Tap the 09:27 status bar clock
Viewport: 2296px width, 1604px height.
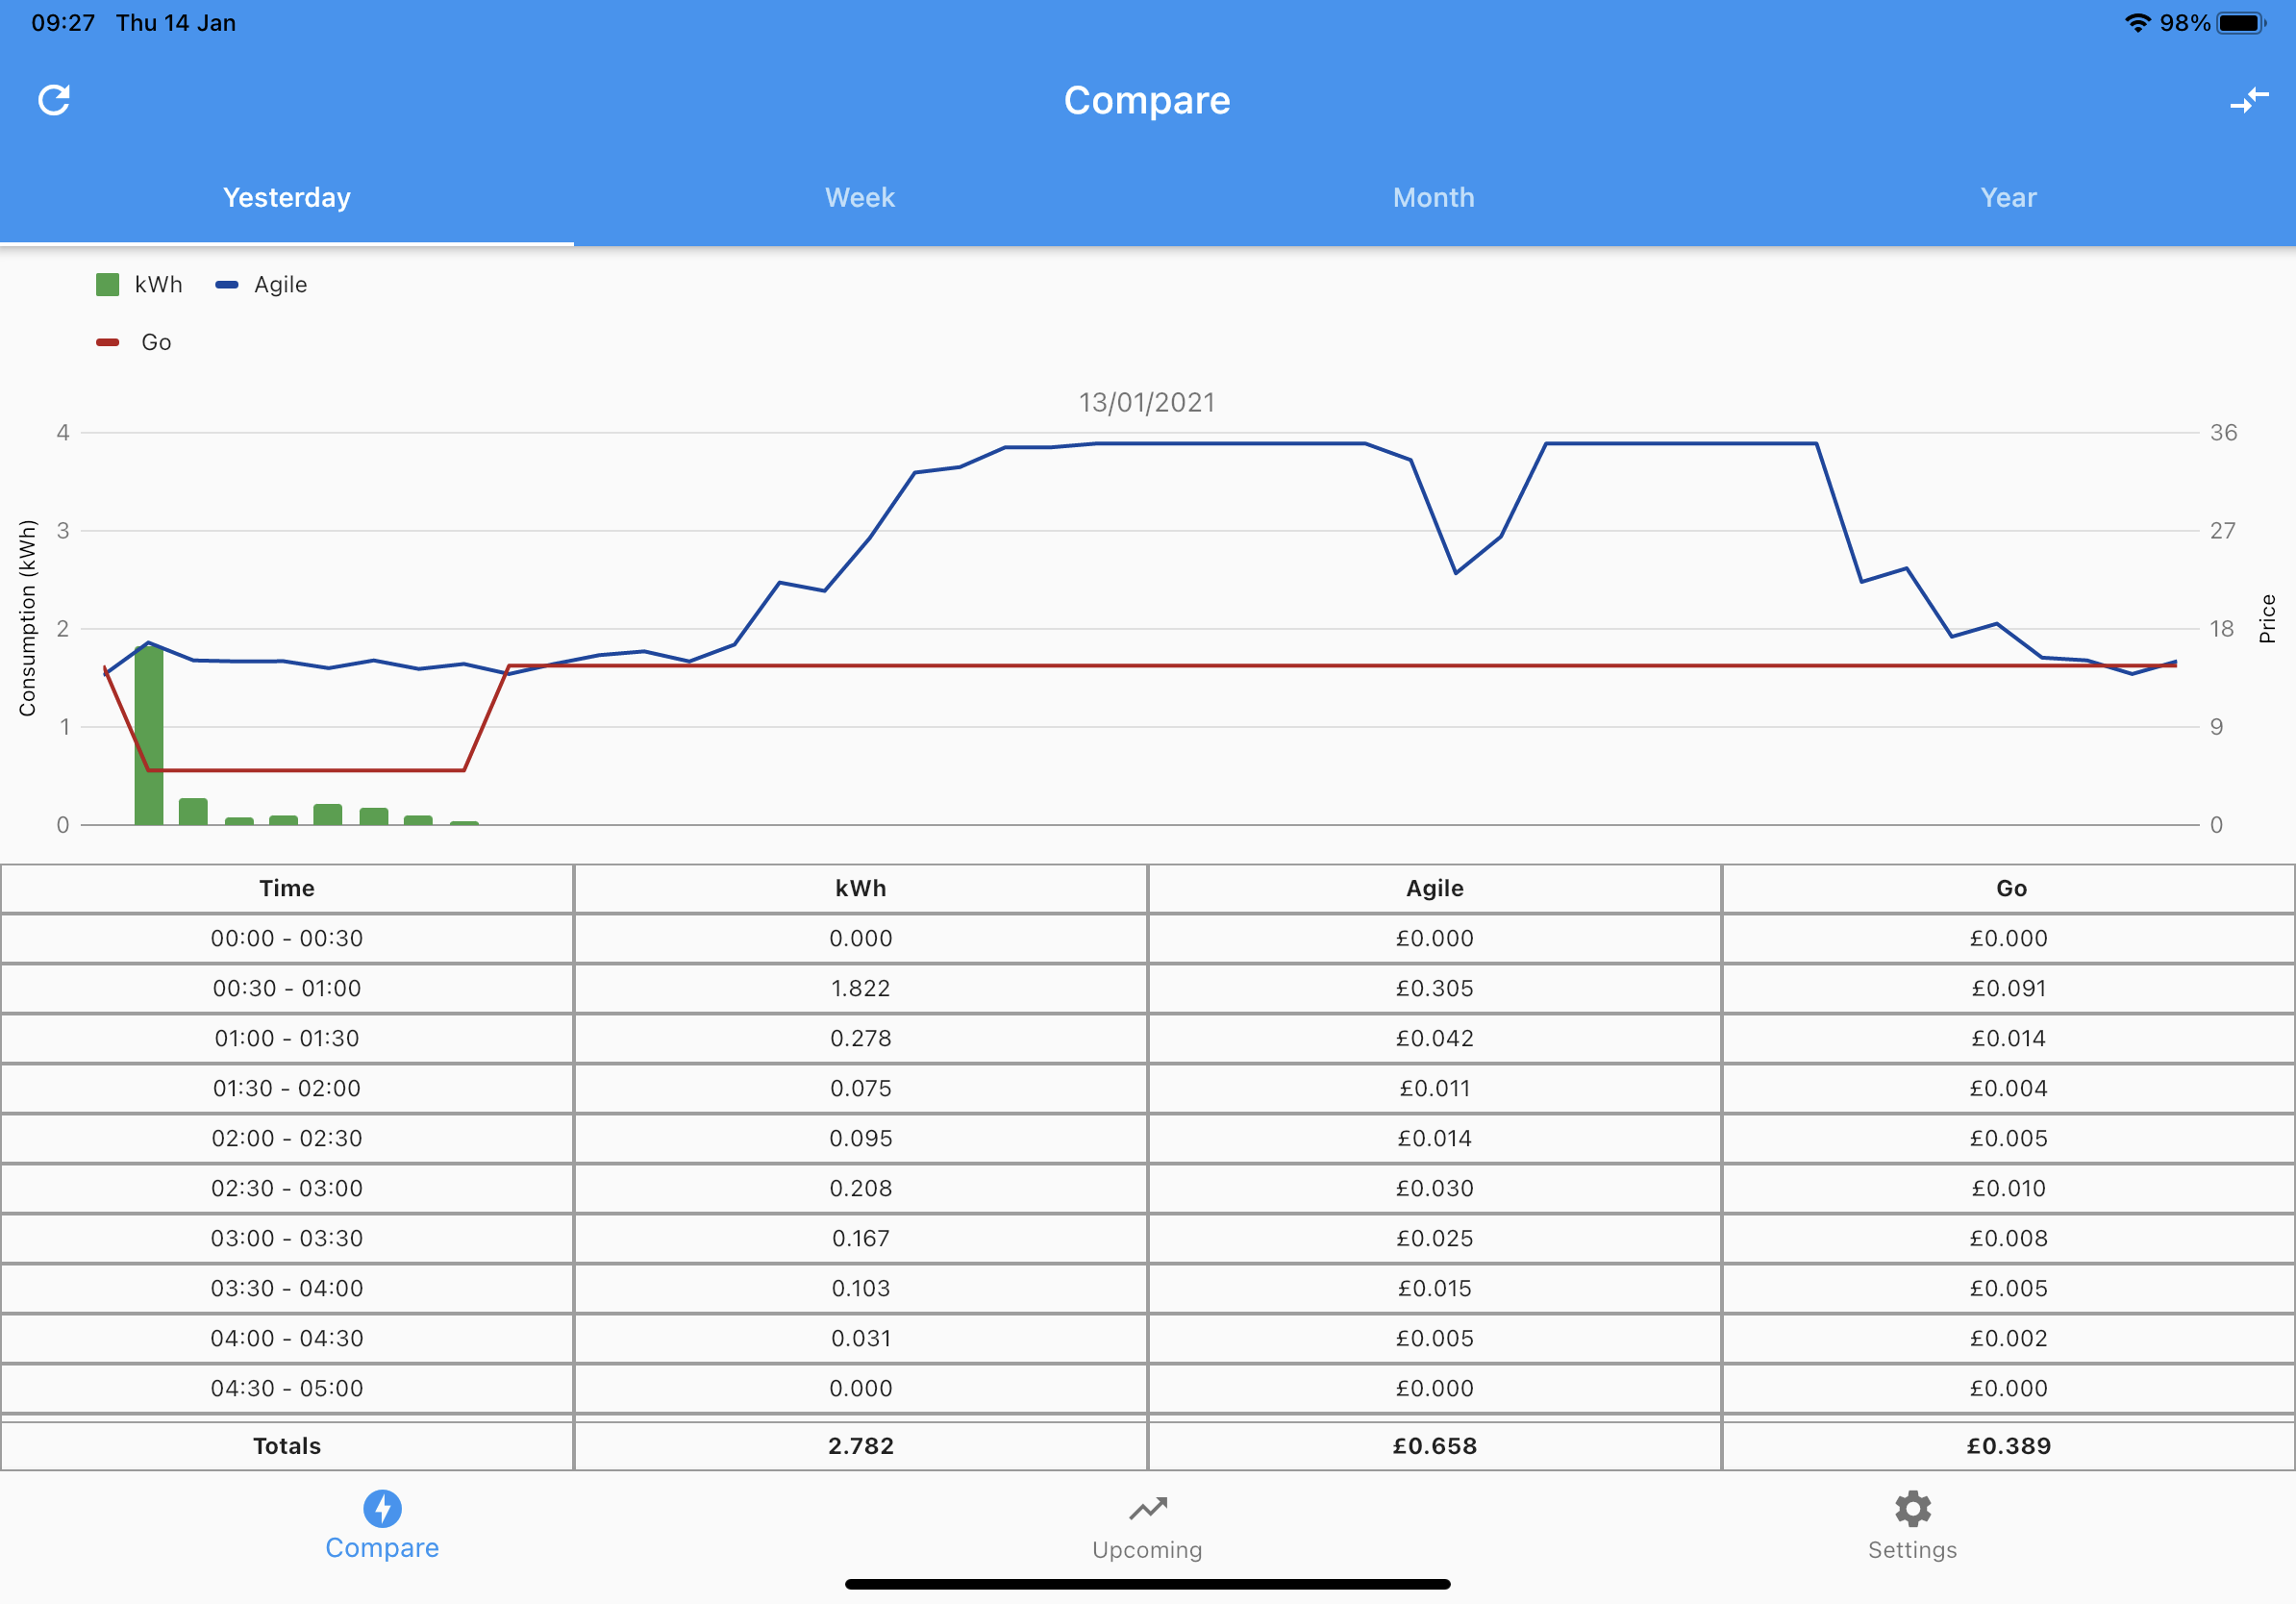point(63,23)
